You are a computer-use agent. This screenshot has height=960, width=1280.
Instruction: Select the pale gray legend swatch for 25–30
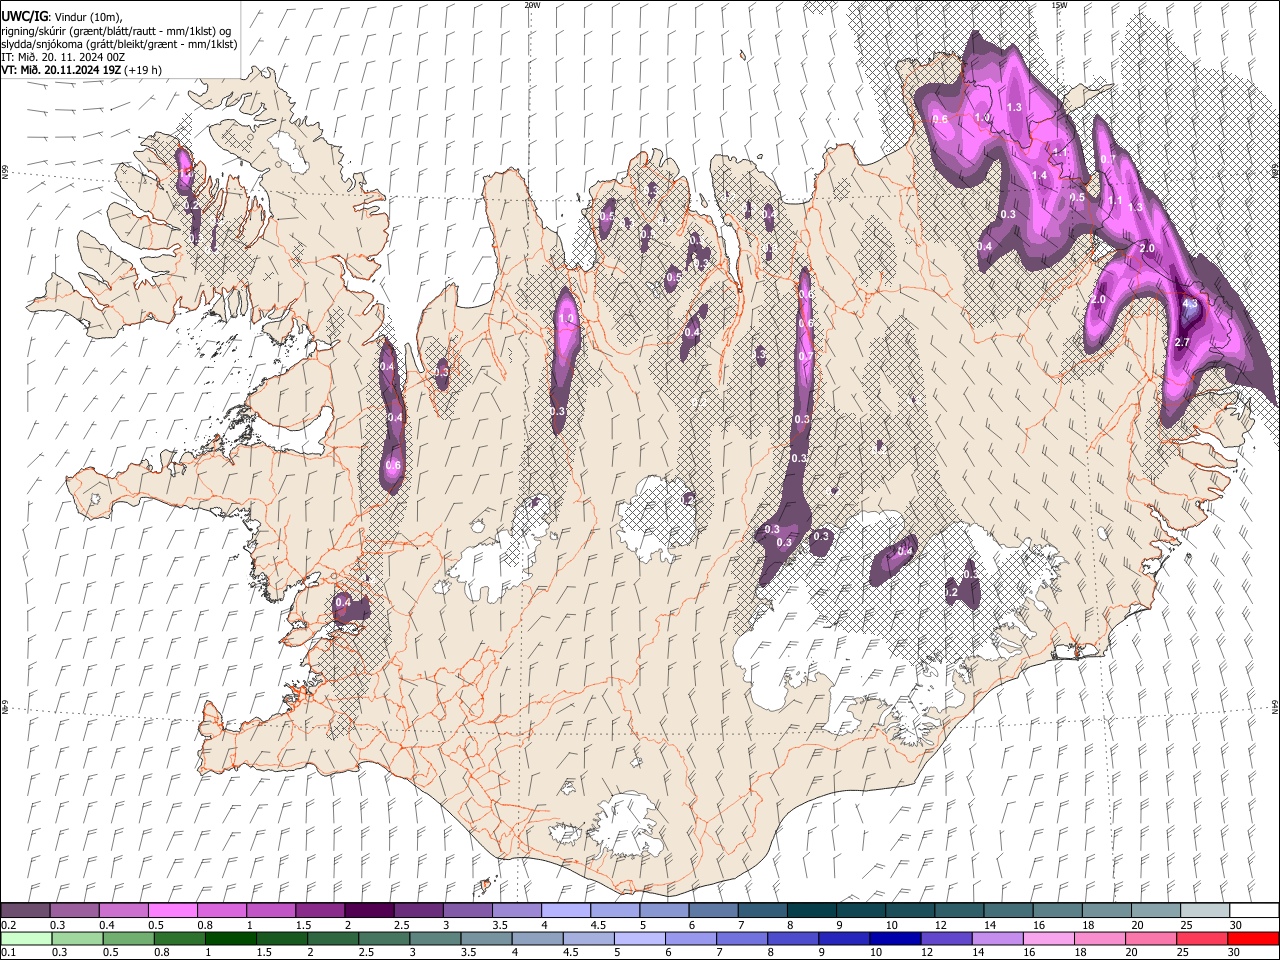pos(1206,910)
